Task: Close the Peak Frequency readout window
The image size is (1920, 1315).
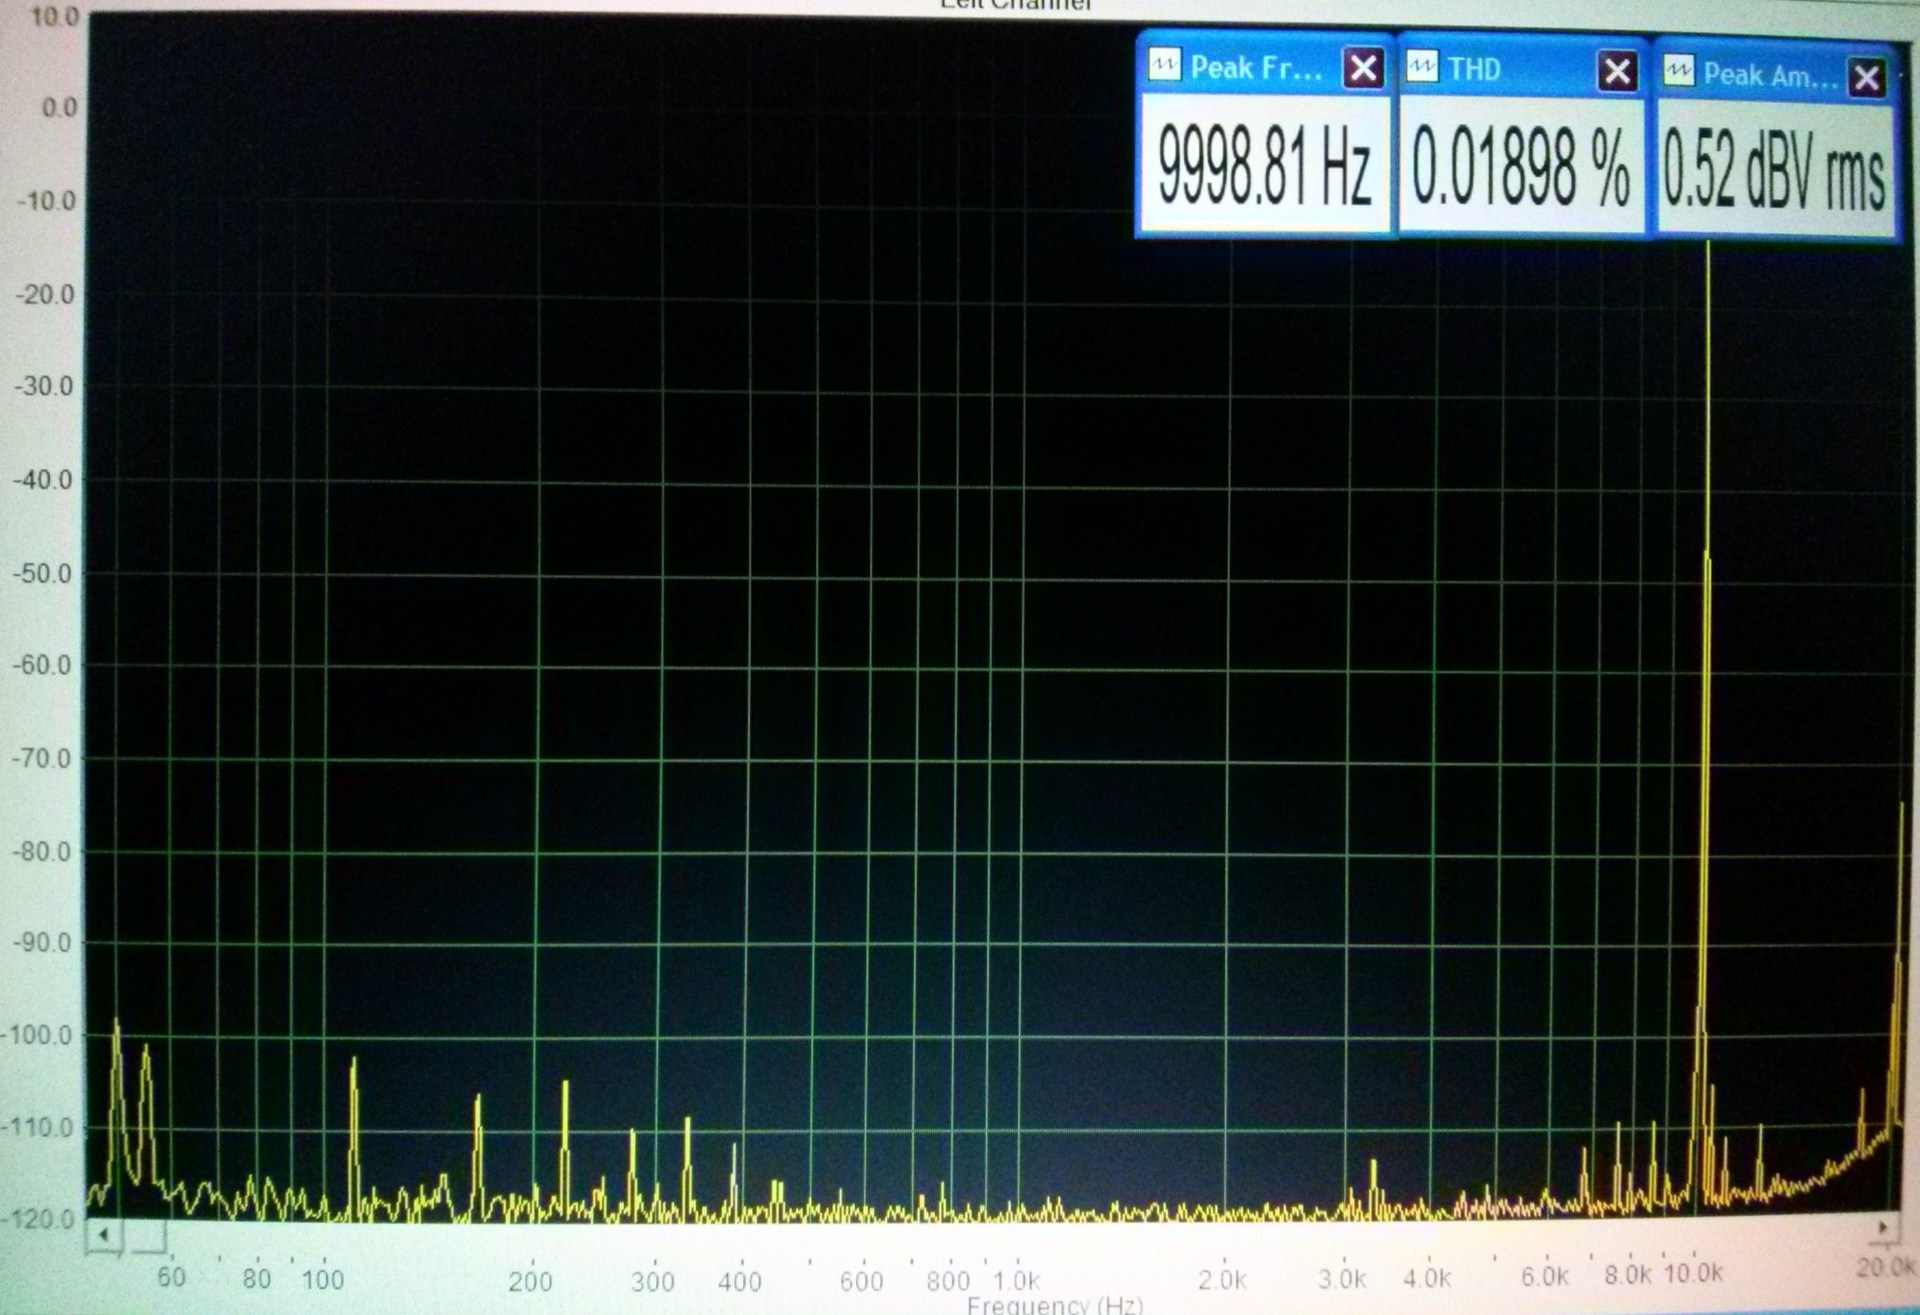Action: 1362,68
